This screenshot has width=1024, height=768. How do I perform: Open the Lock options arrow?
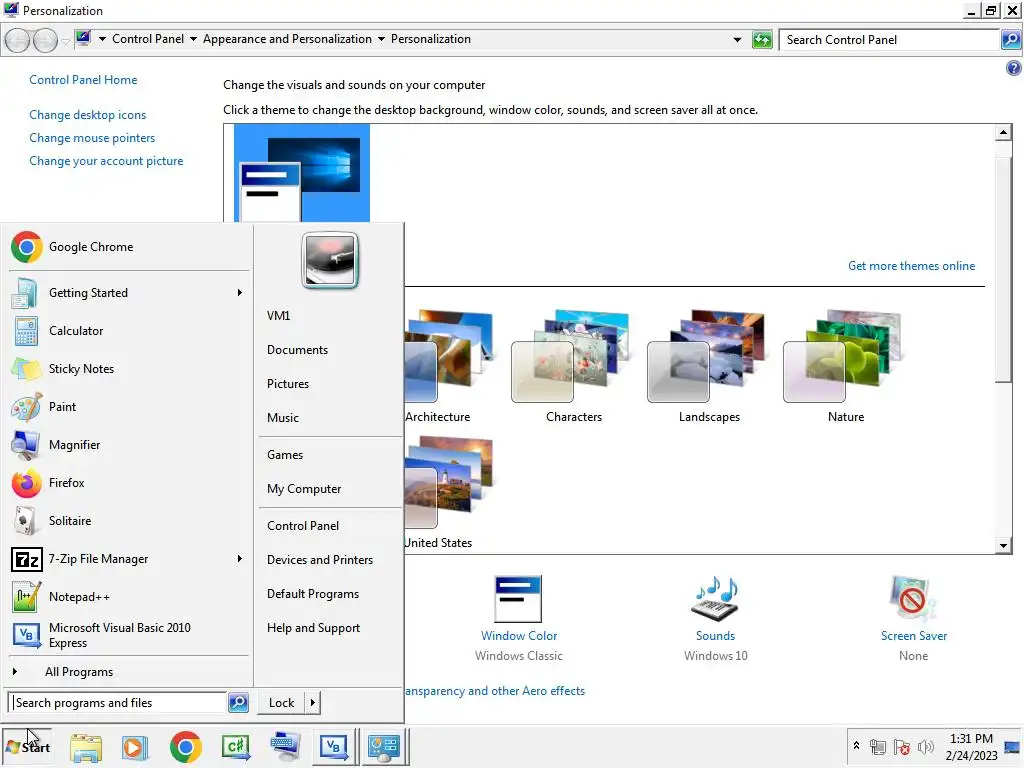pos(313,703)
